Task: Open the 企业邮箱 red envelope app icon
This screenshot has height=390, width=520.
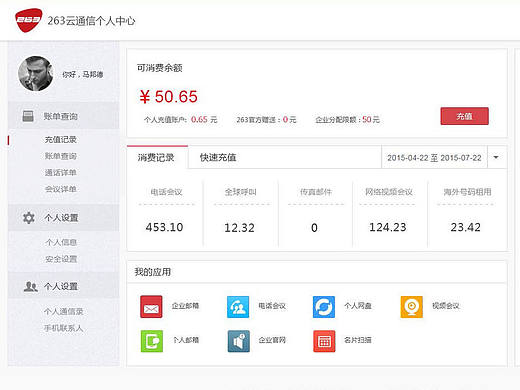Action: tap(151, 306)
